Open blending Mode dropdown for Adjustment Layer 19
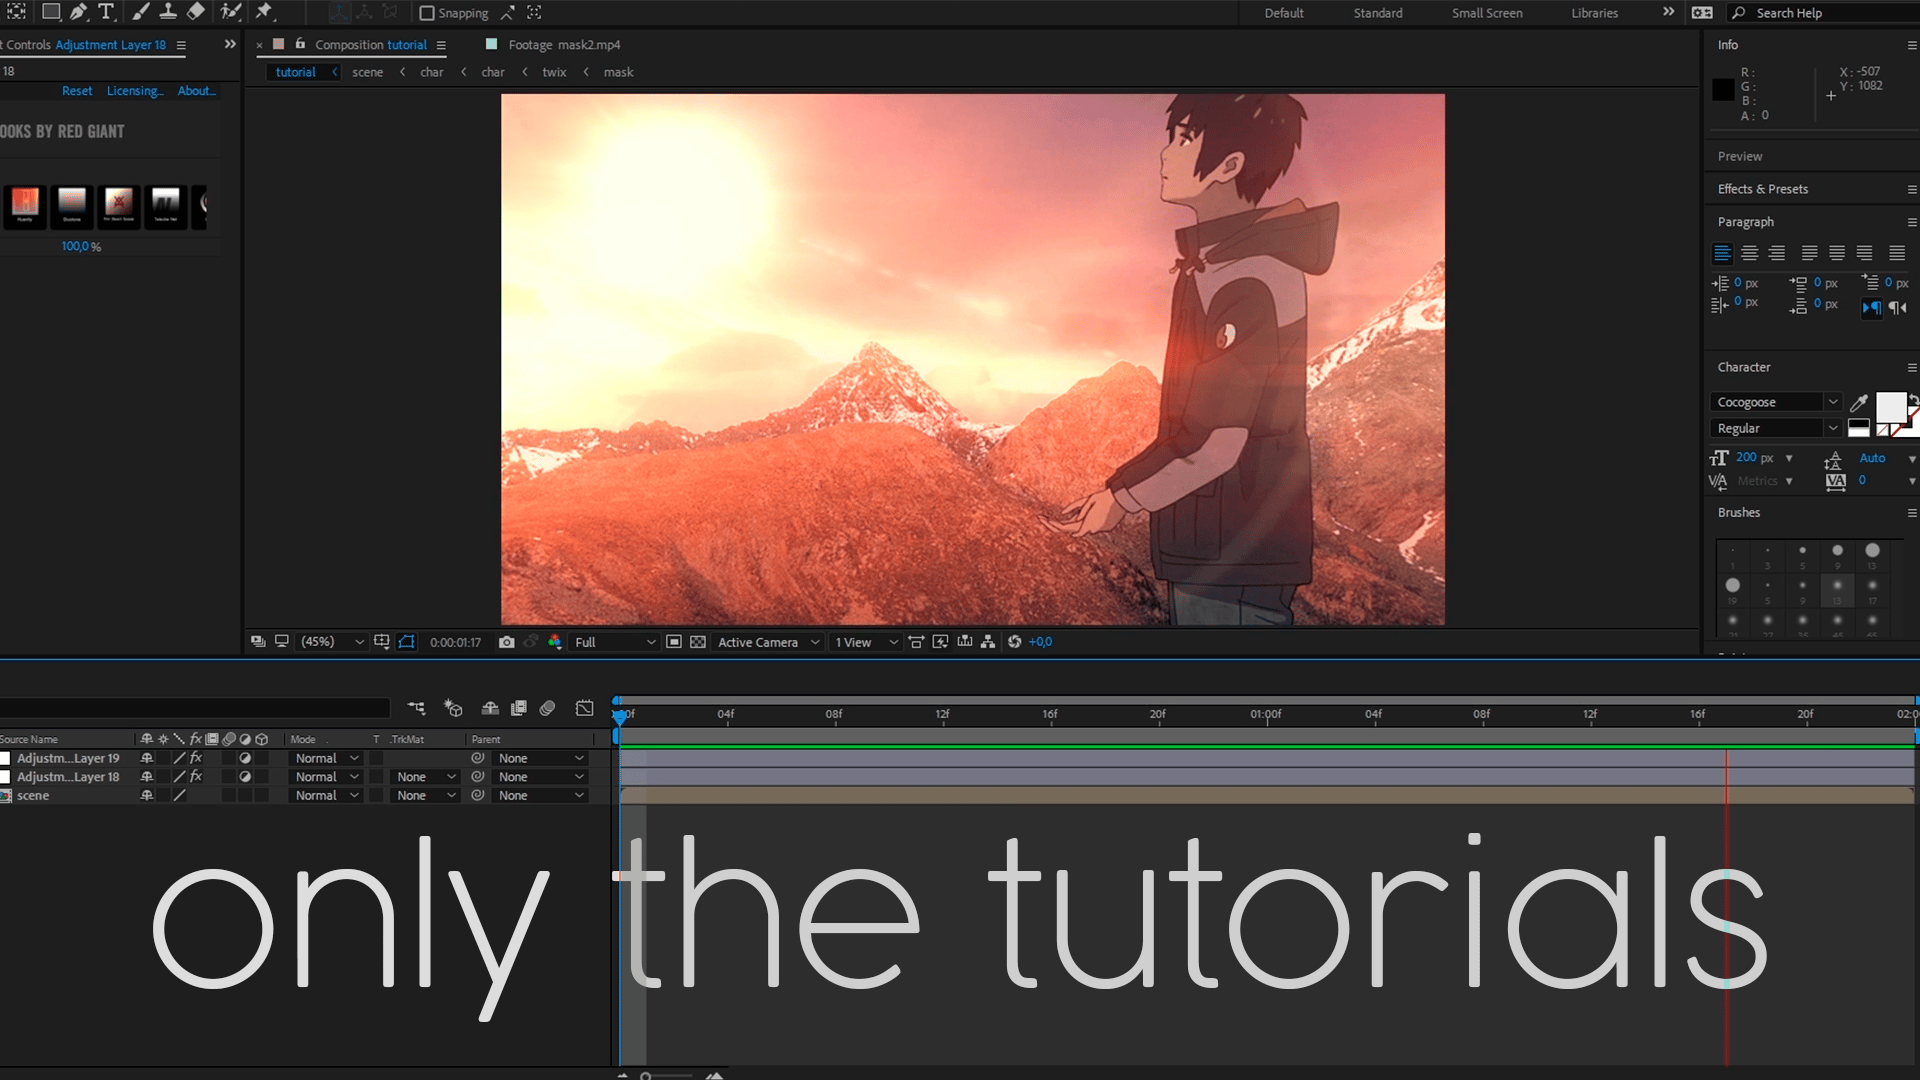Image resolution: width=1920 pixels, height=1080 pixels. click(326, 758)
